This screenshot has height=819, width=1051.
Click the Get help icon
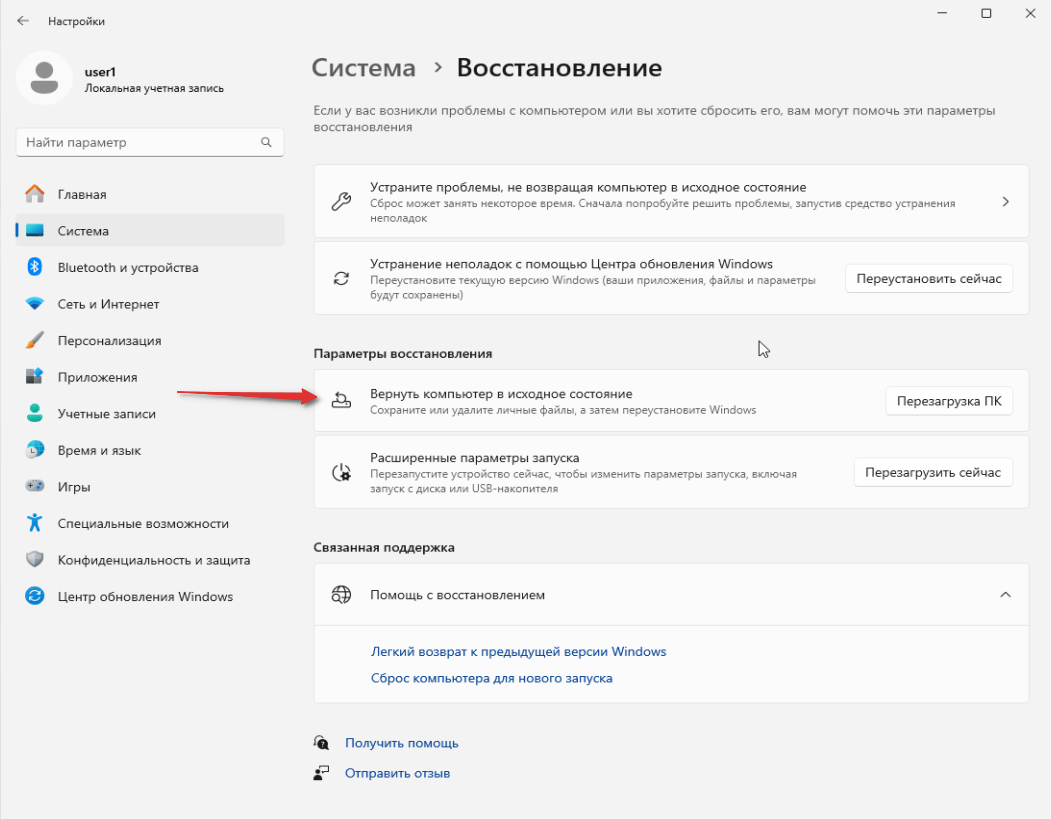pyautogui.click(x=322, y=743)
